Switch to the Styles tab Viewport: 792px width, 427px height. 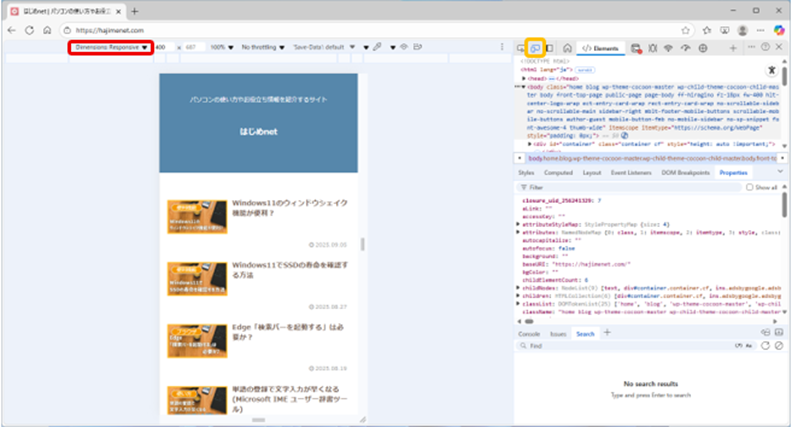526,173
